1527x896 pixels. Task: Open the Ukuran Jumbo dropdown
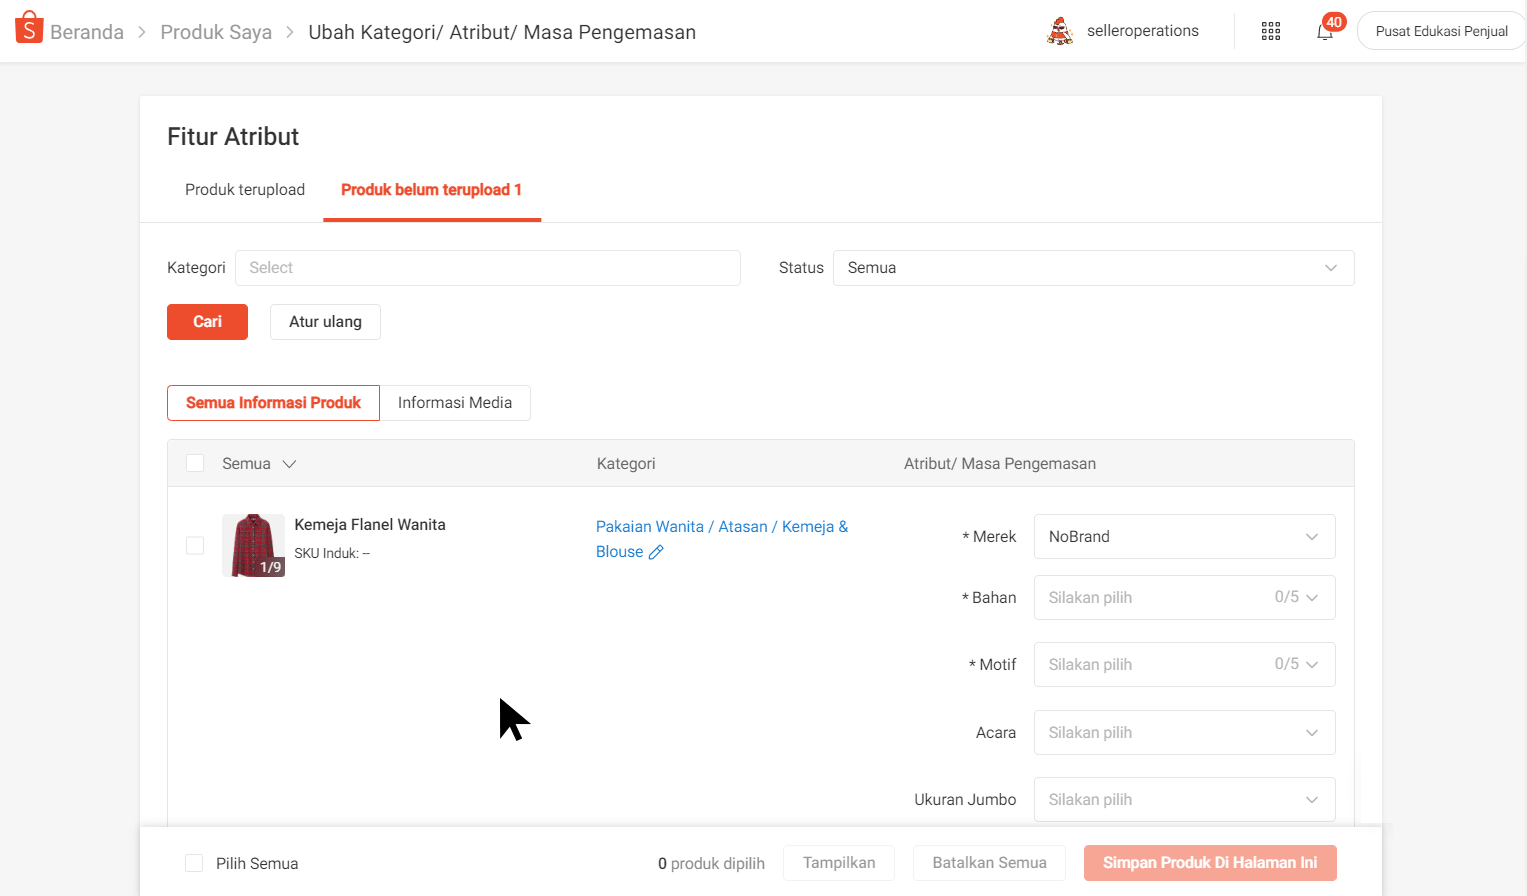pyautogui.click(x=1184, y=799)
